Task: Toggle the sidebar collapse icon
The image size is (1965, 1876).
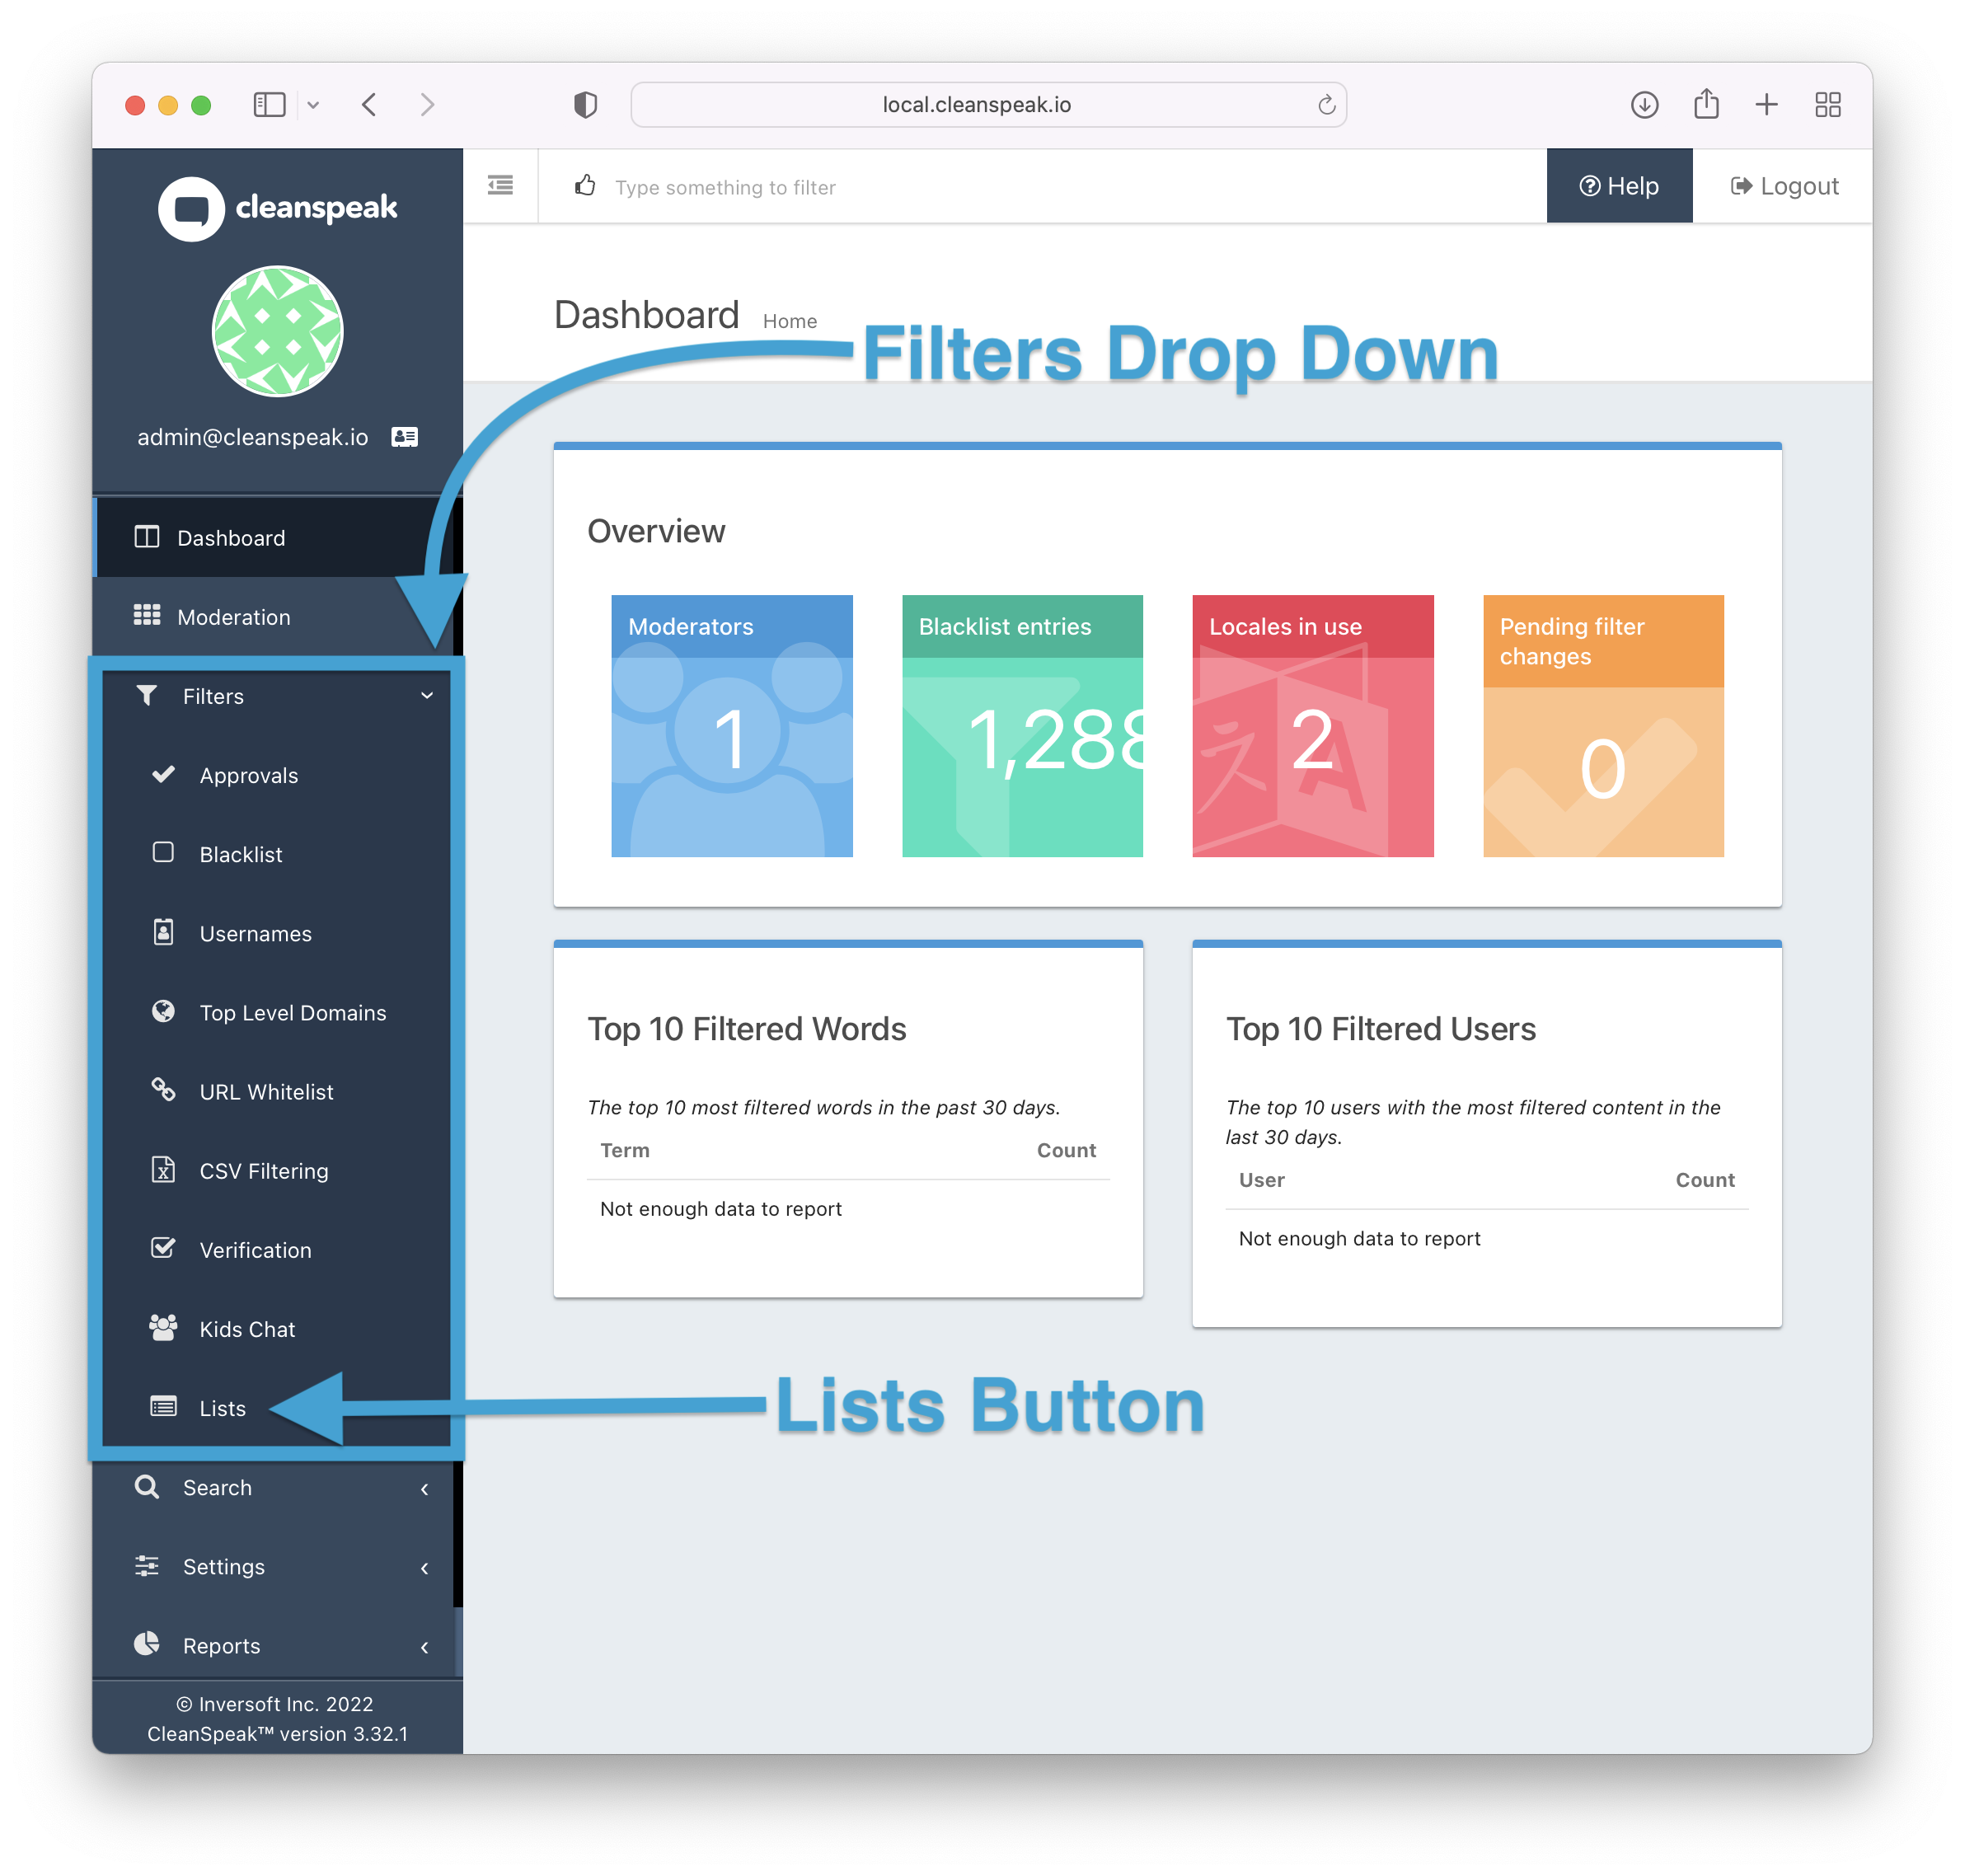Action: coord(501,186)
